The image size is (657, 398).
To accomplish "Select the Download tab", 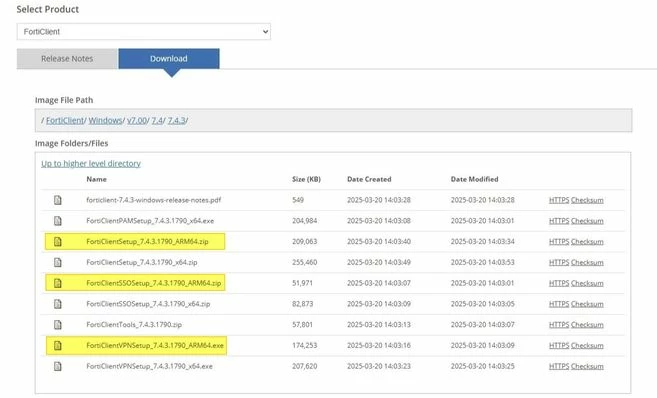I will (169, 59).
